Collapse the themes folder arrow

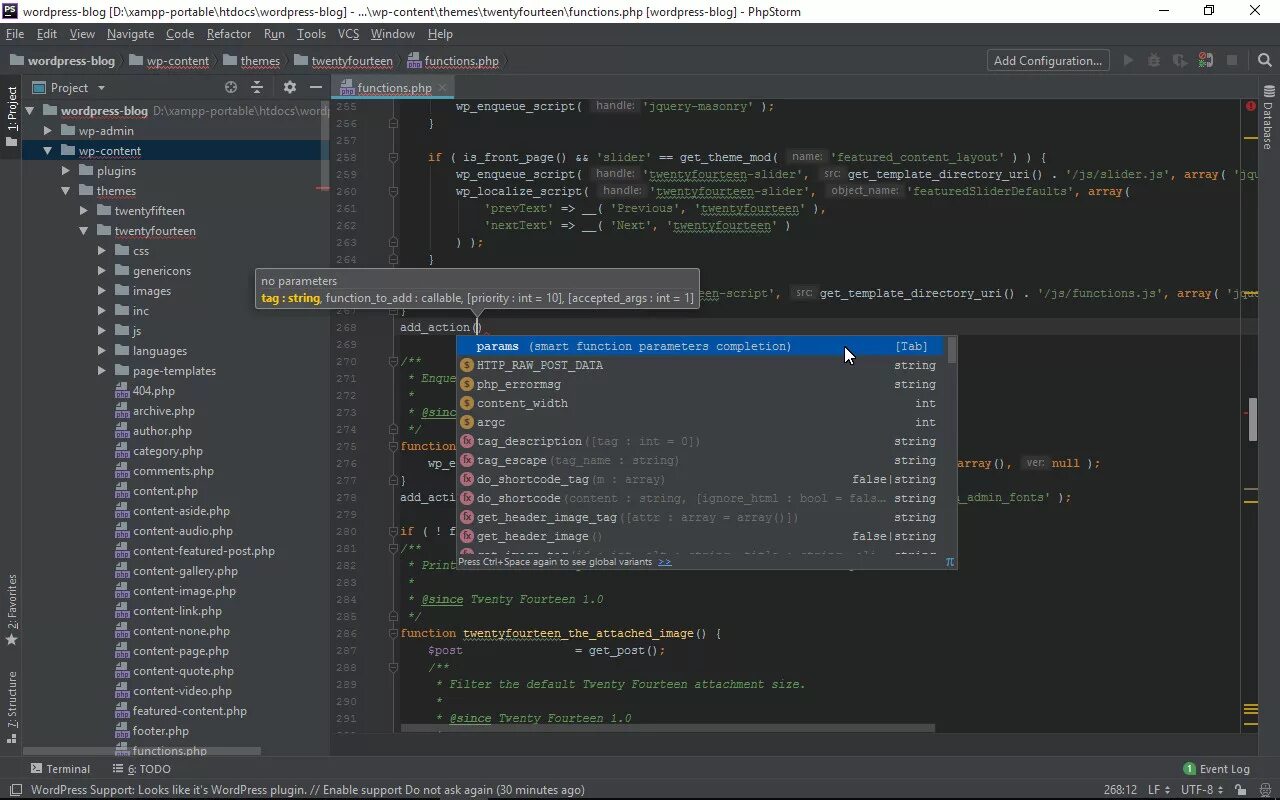tap(65, 191)
